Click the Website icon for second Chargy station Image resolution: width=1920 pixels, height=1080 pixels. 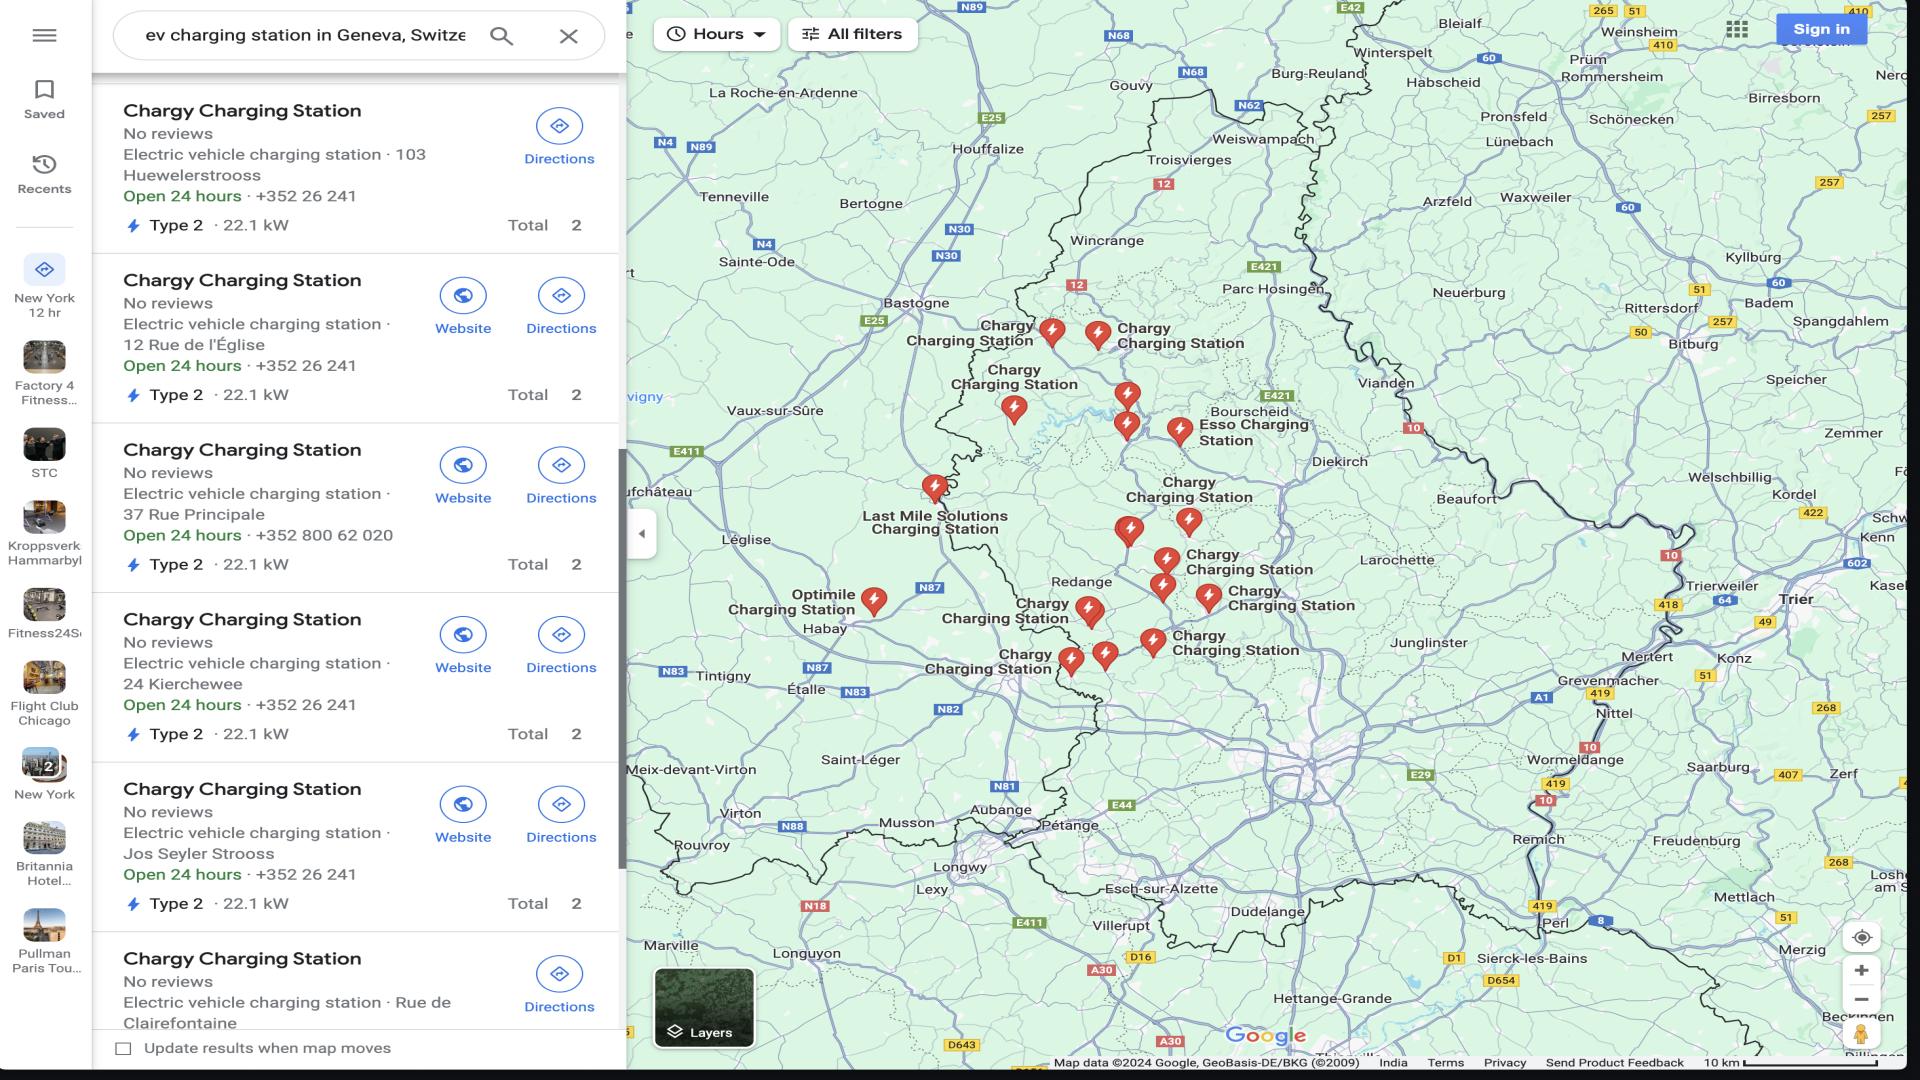pyautogui.click(x=463, y=295)
